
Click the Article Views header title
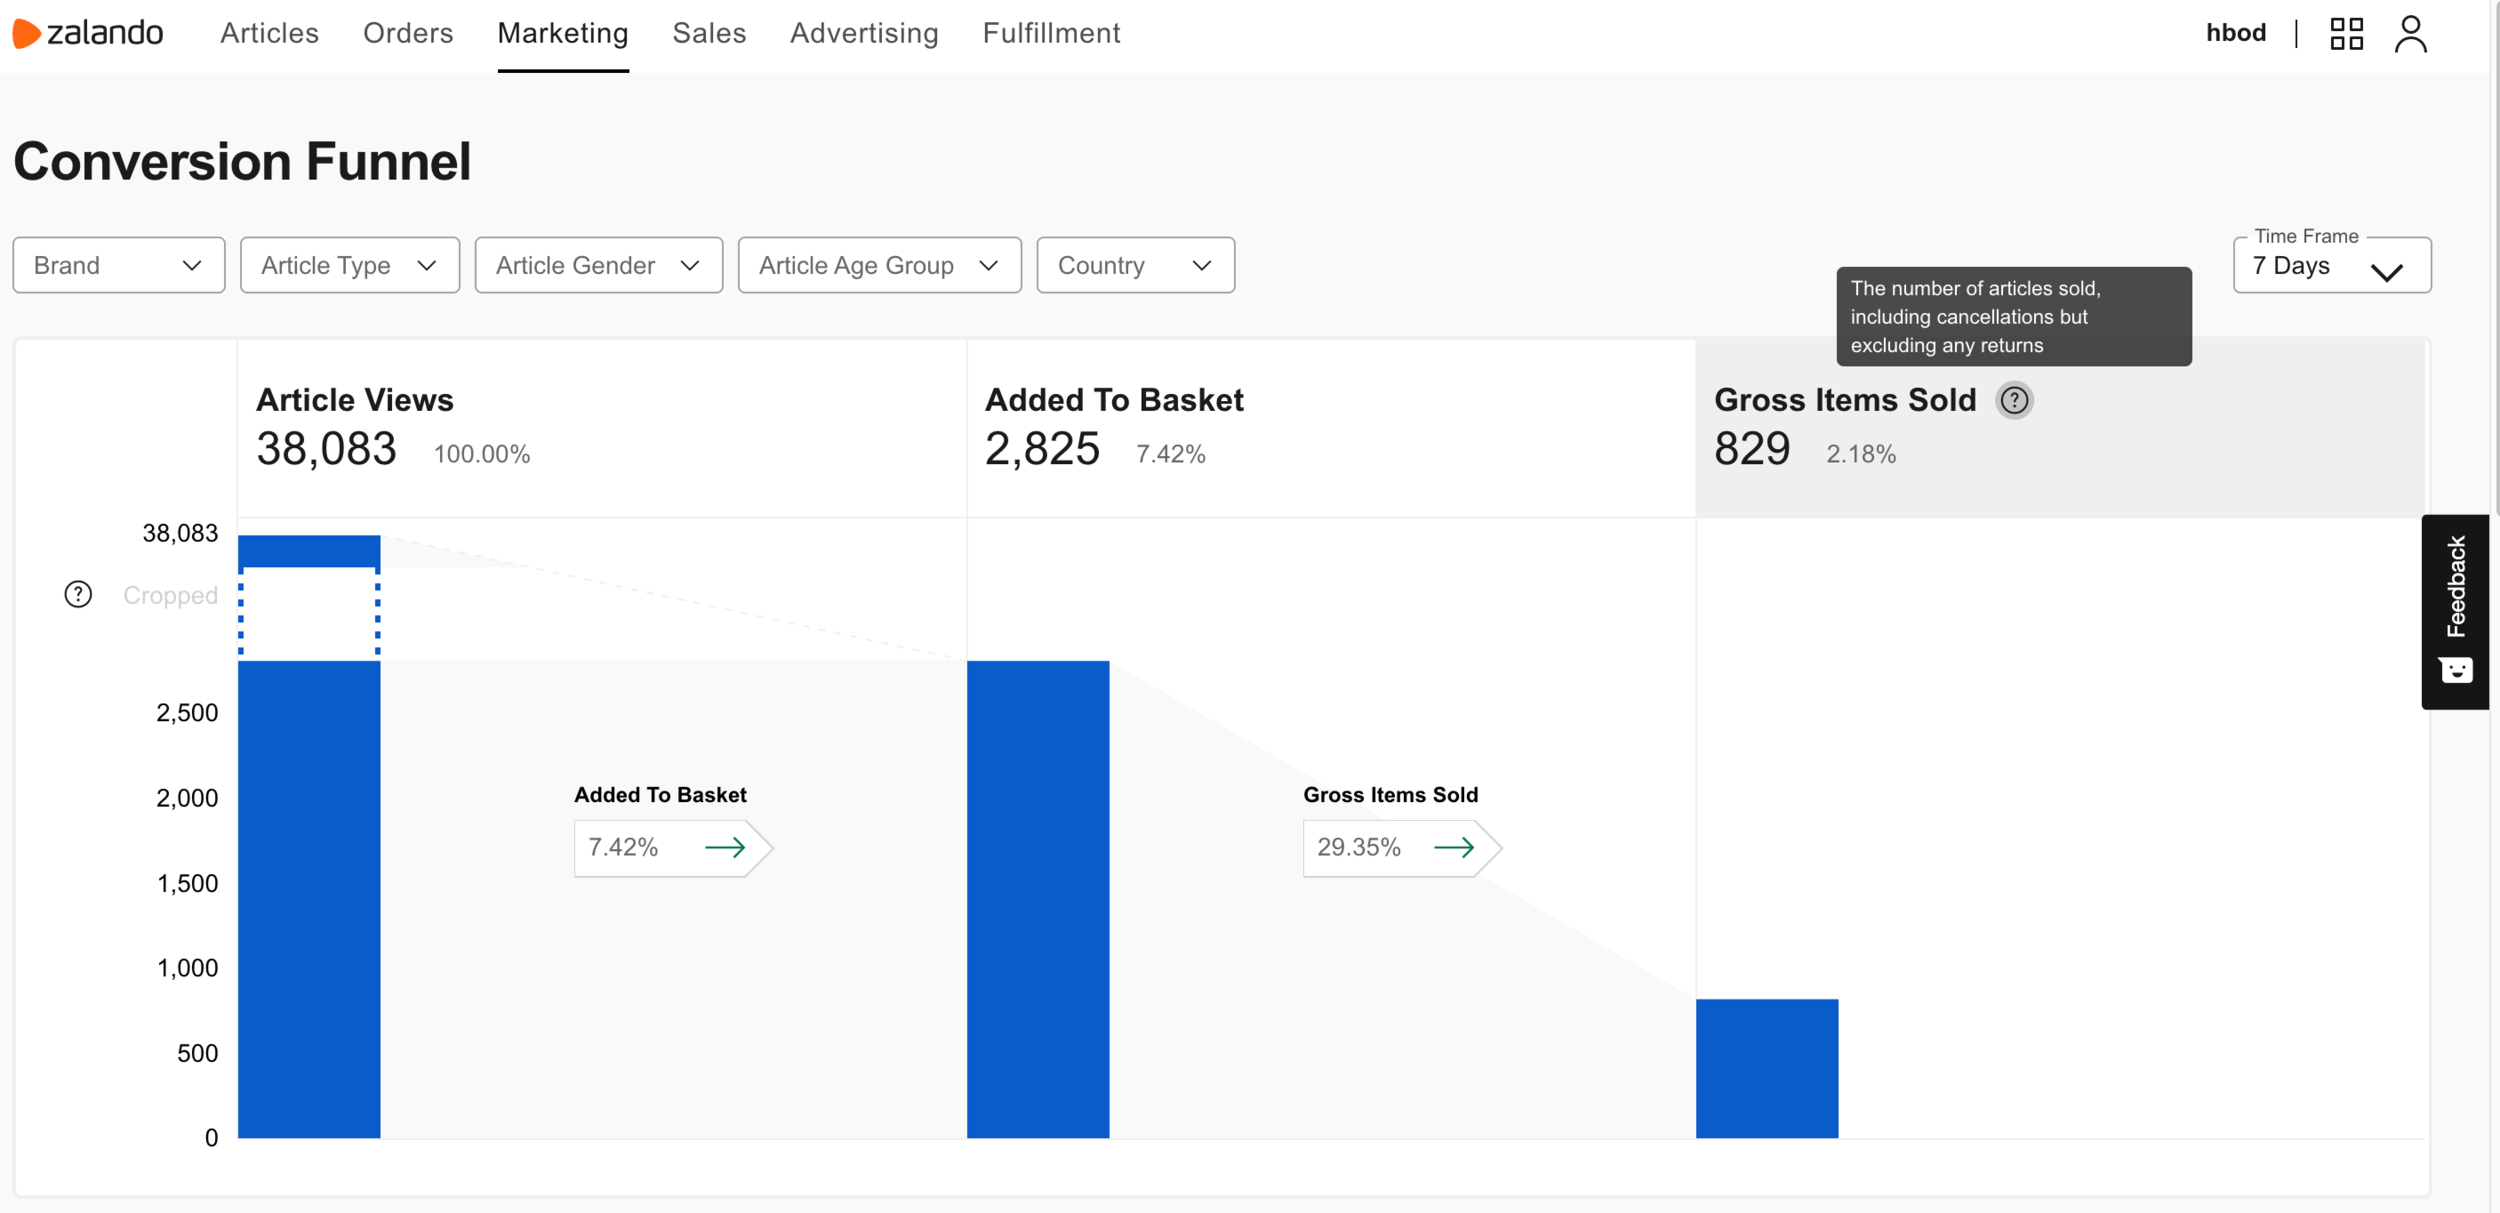pos(355,400)
